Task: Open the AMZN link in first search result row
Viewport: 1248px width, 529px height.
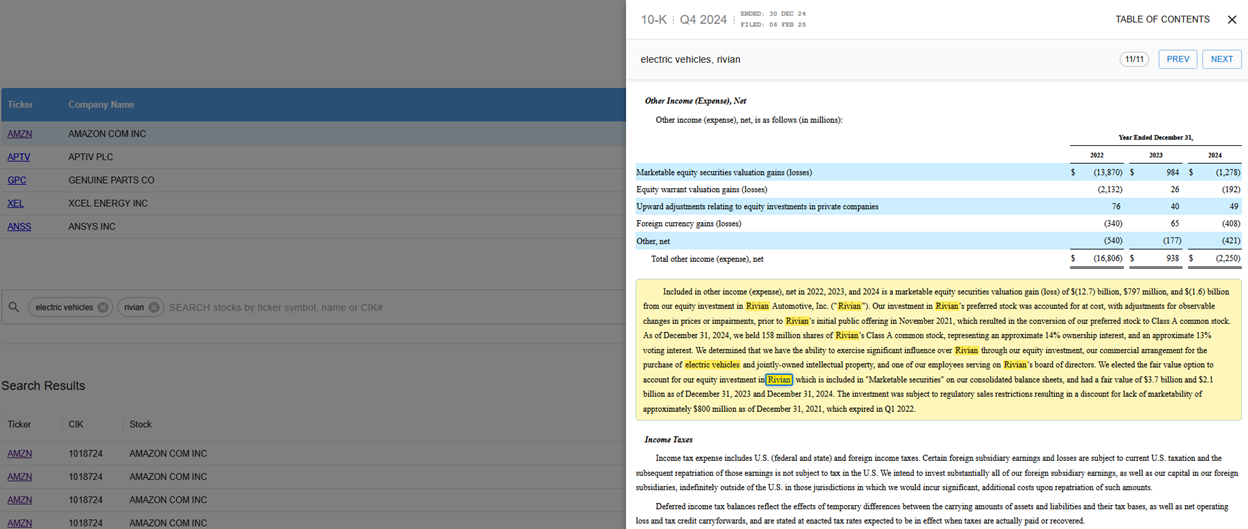Action: 19,453
